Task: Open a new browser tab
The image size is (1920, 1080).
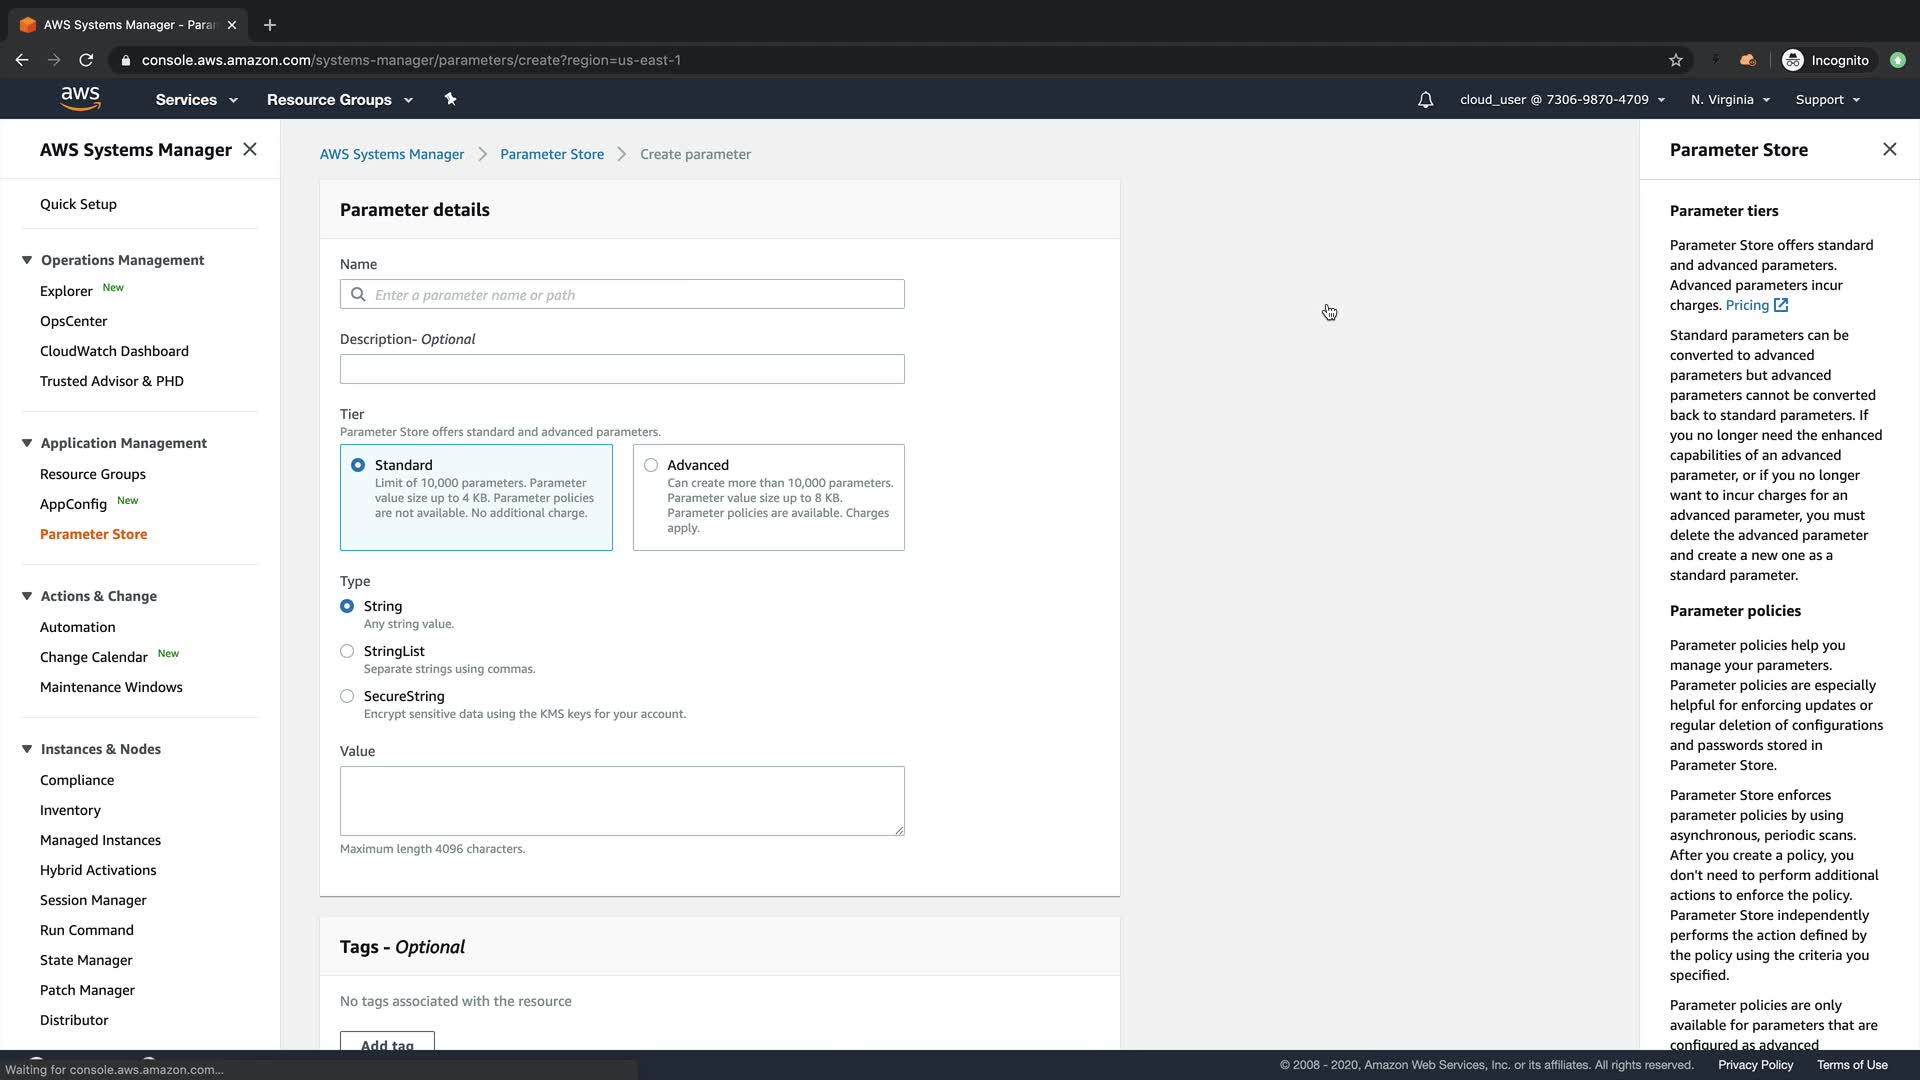Action: (x=269, y=25)
